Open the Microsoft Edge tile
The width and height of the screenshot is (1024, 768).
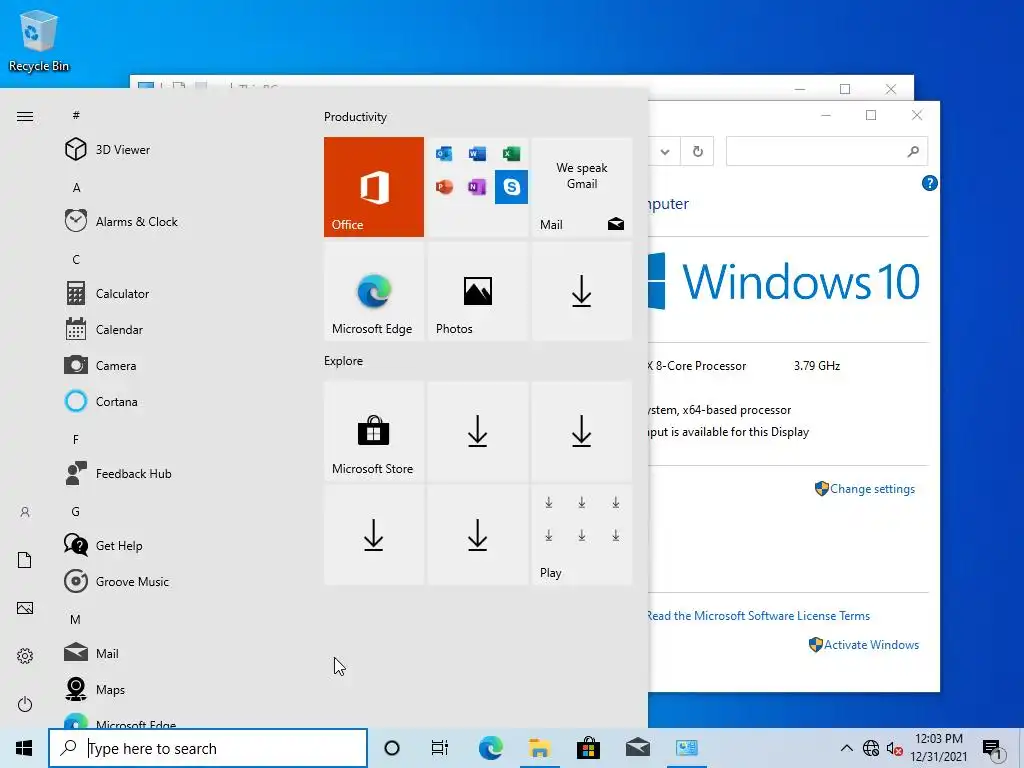(x=374, y=291)
